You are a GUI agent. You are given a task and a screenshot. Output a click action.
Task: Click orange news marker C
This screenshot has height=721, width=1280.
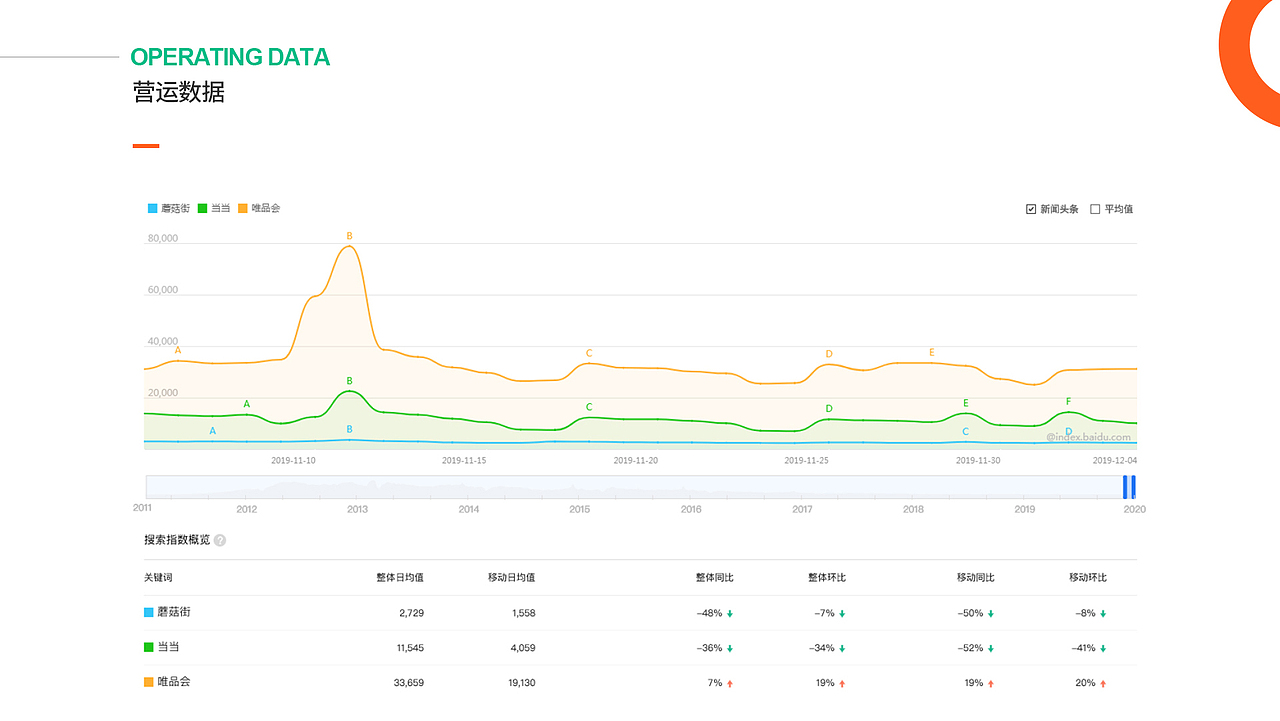(x=589, y=353)
